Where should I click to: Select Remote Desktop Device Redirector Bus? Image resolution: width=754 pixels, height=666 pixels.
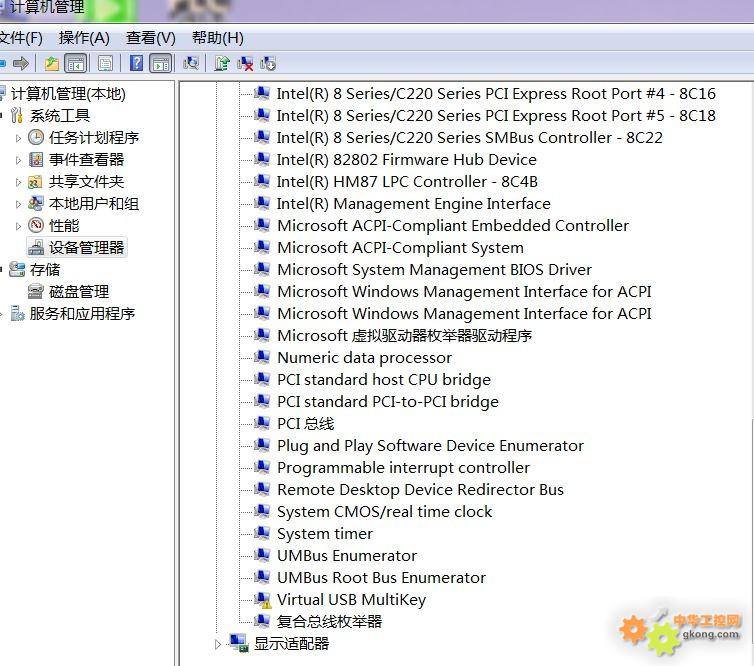[x=420, y=490]
